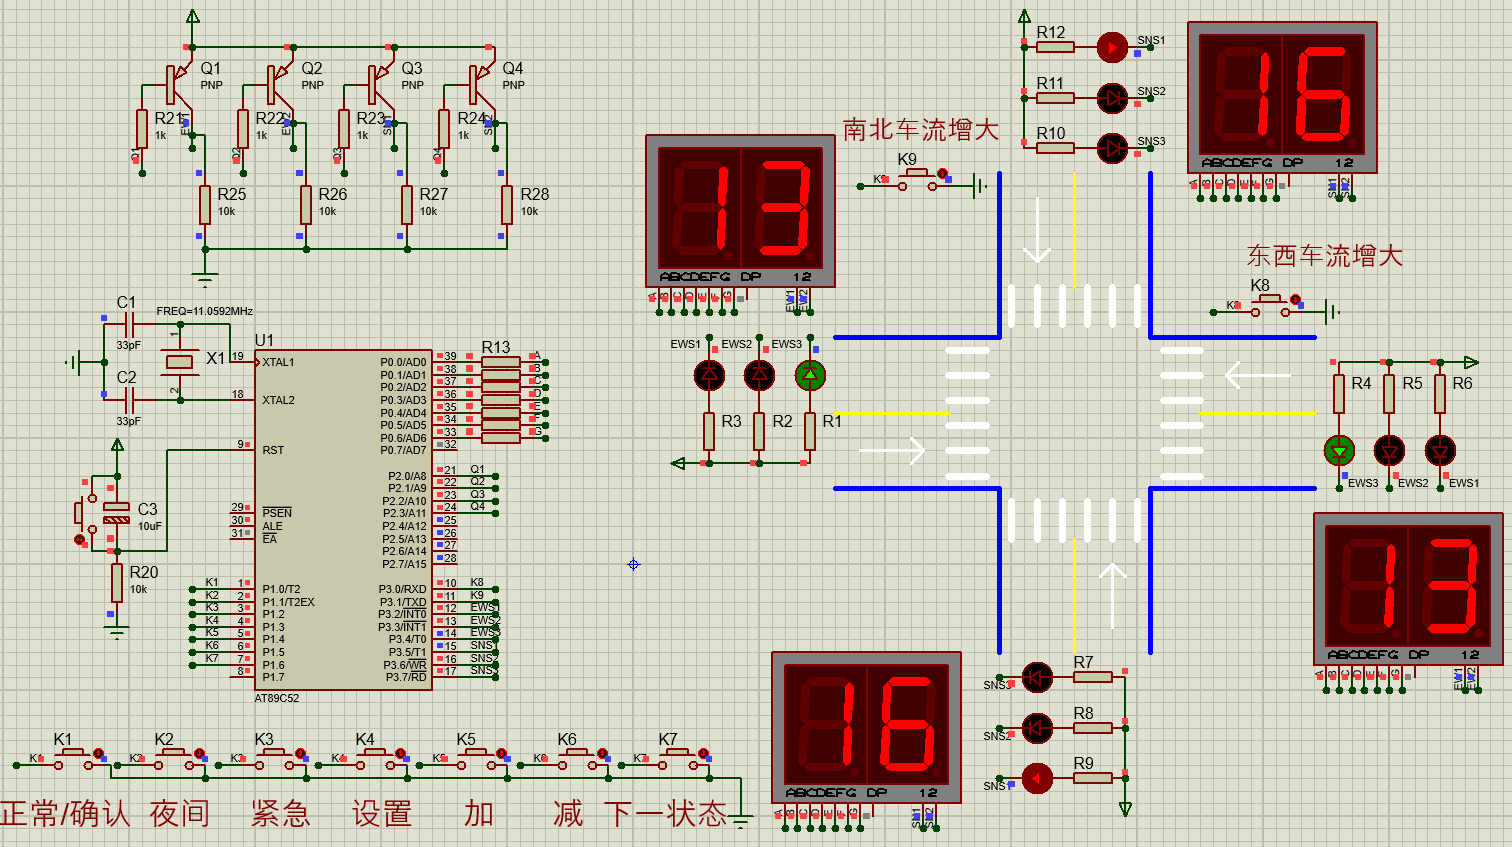The width and height of the screenshot is (1512, 847).
Task: Toggle the red latch dot on K6
Action: [603, 752]
